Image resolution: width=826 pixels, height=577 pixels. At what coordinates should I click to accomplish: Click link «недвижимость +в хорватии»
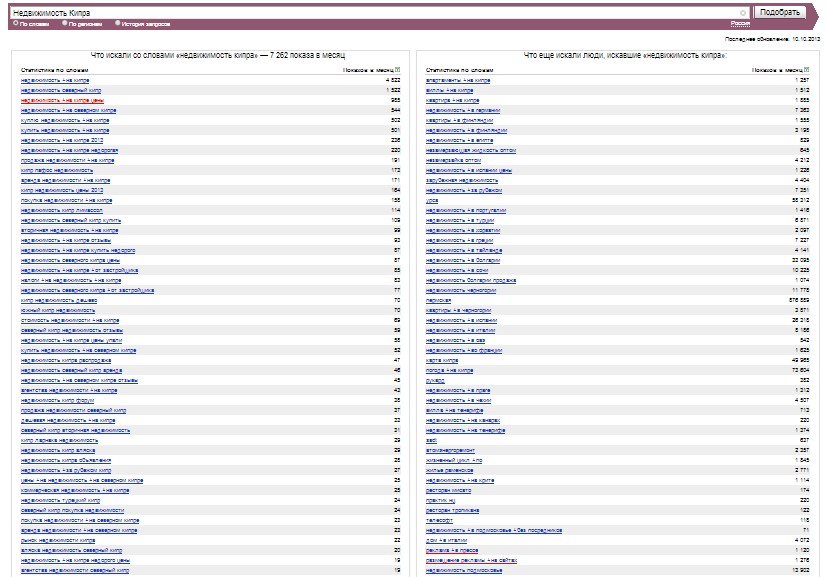463,231
